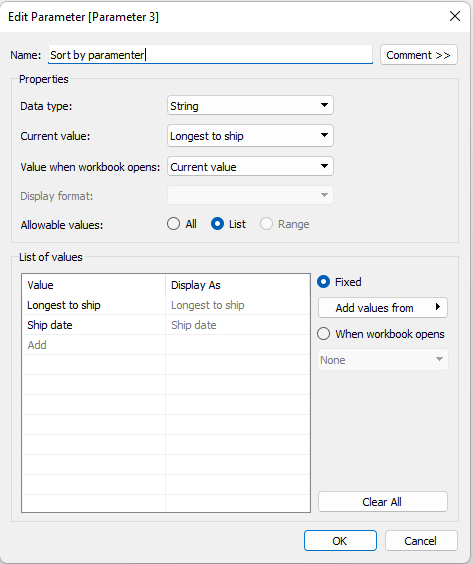Close the Edit Parameter dialog
This screenshot has width=473, height=564.
(455, 16)
